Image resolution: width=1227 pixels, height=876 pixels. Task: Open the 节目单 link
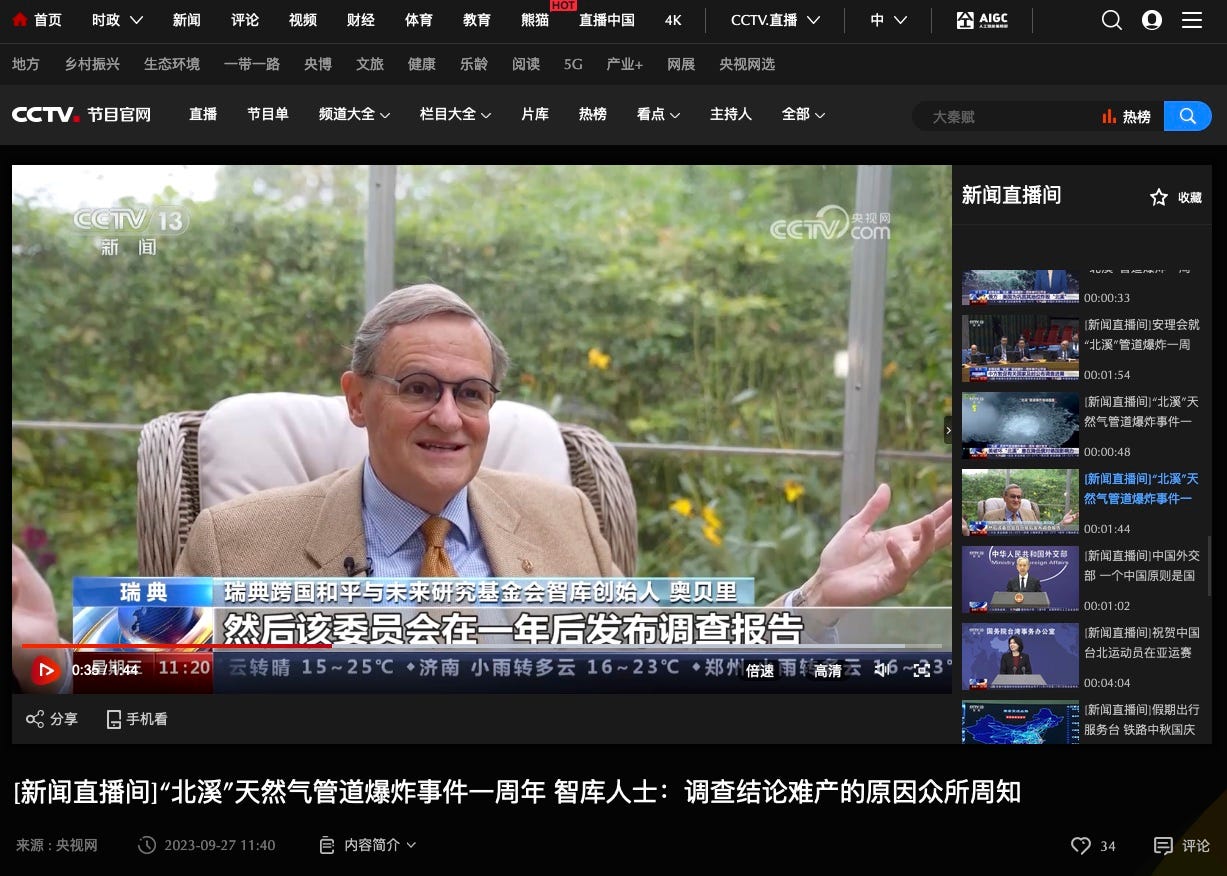point(268,115)
